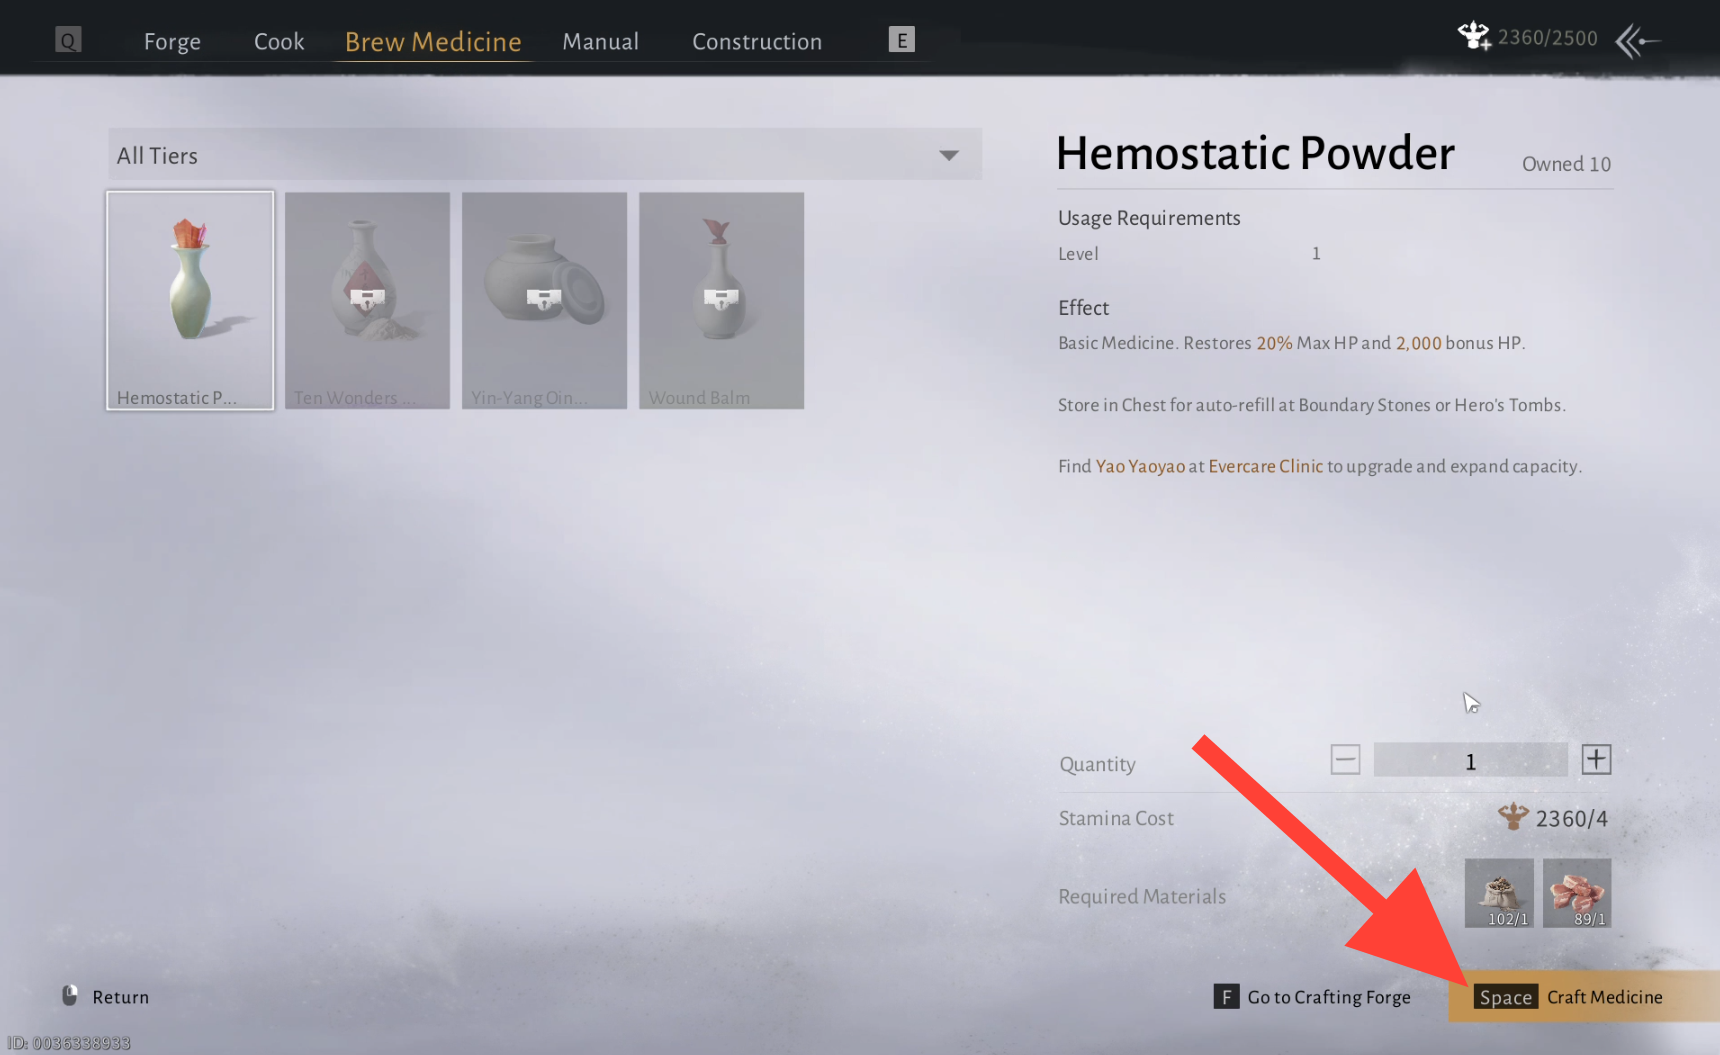Click the stamina icon beside 2360/2500
The image size is (1720, 1055).
tap(1474, 36)
